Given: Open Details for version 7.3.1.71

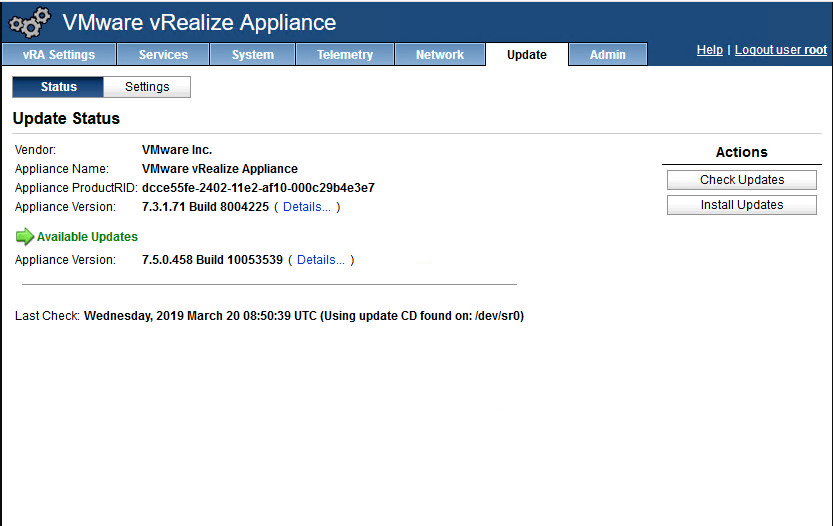Looking at the screenshot, I should [307, 207].
